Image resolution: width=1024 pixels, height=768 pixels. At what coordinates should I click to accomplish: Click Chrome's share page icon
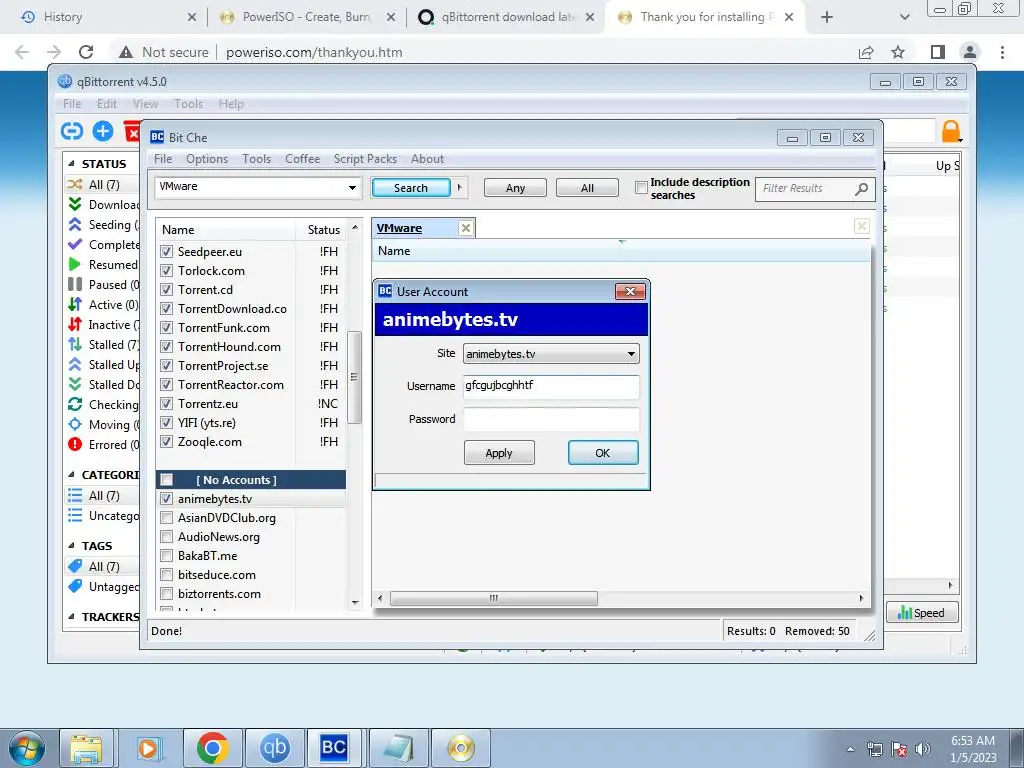866,52
